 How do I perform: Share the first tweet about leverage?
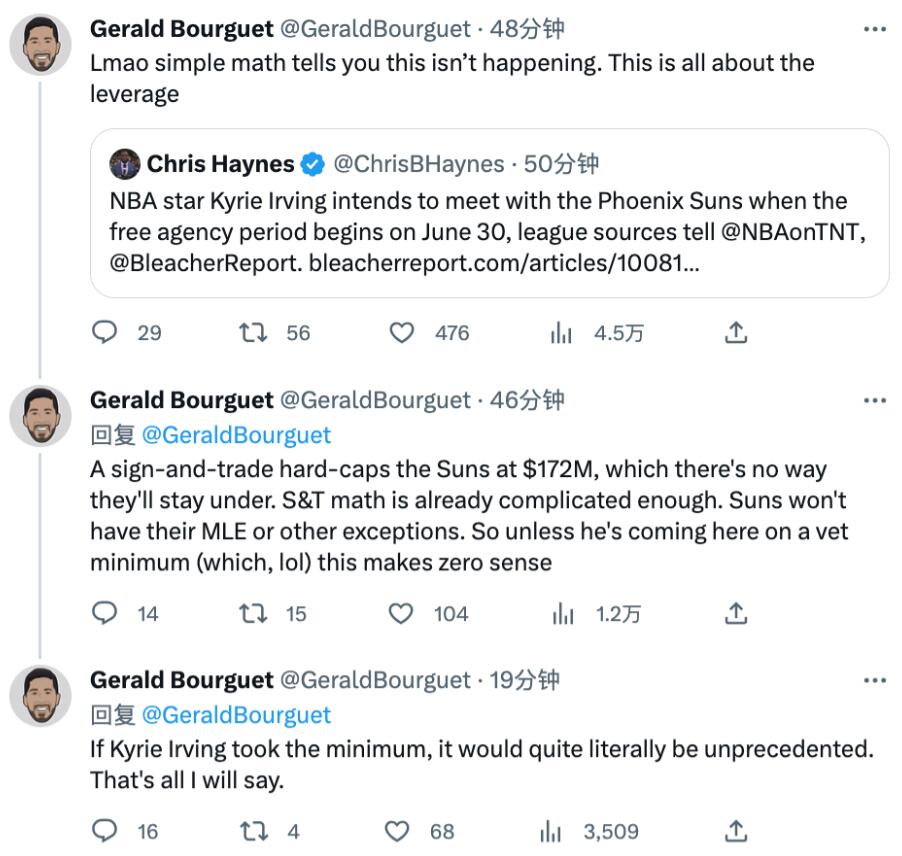[736, 332]
